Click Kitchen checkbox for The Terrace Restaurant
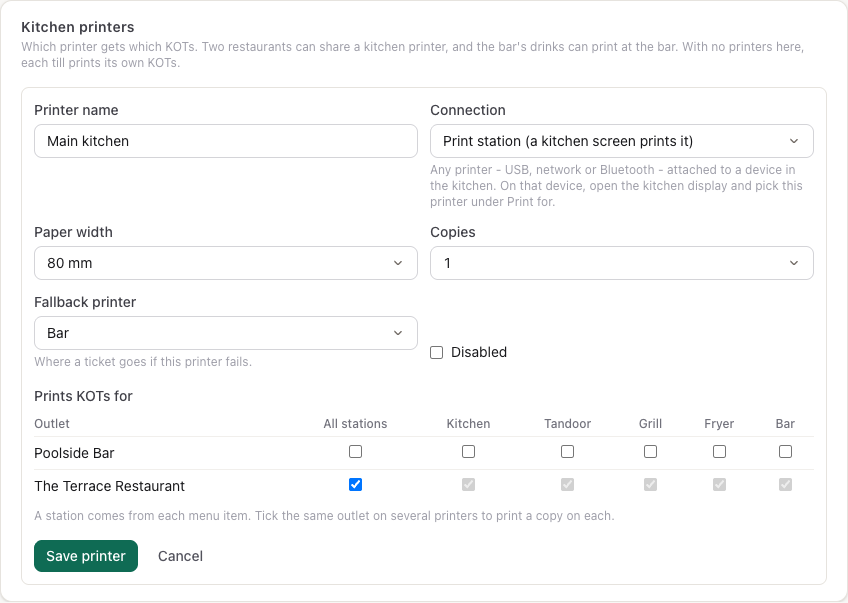Image resolution: width=848 pixels, height=603 pixels. (468, 485)
